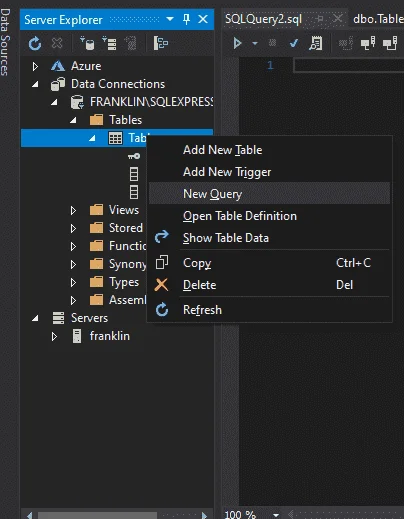This screenshot has height=519, width=404.
Task: Choose Add New Trigger from context menu
Action: [x=269, y=172]
